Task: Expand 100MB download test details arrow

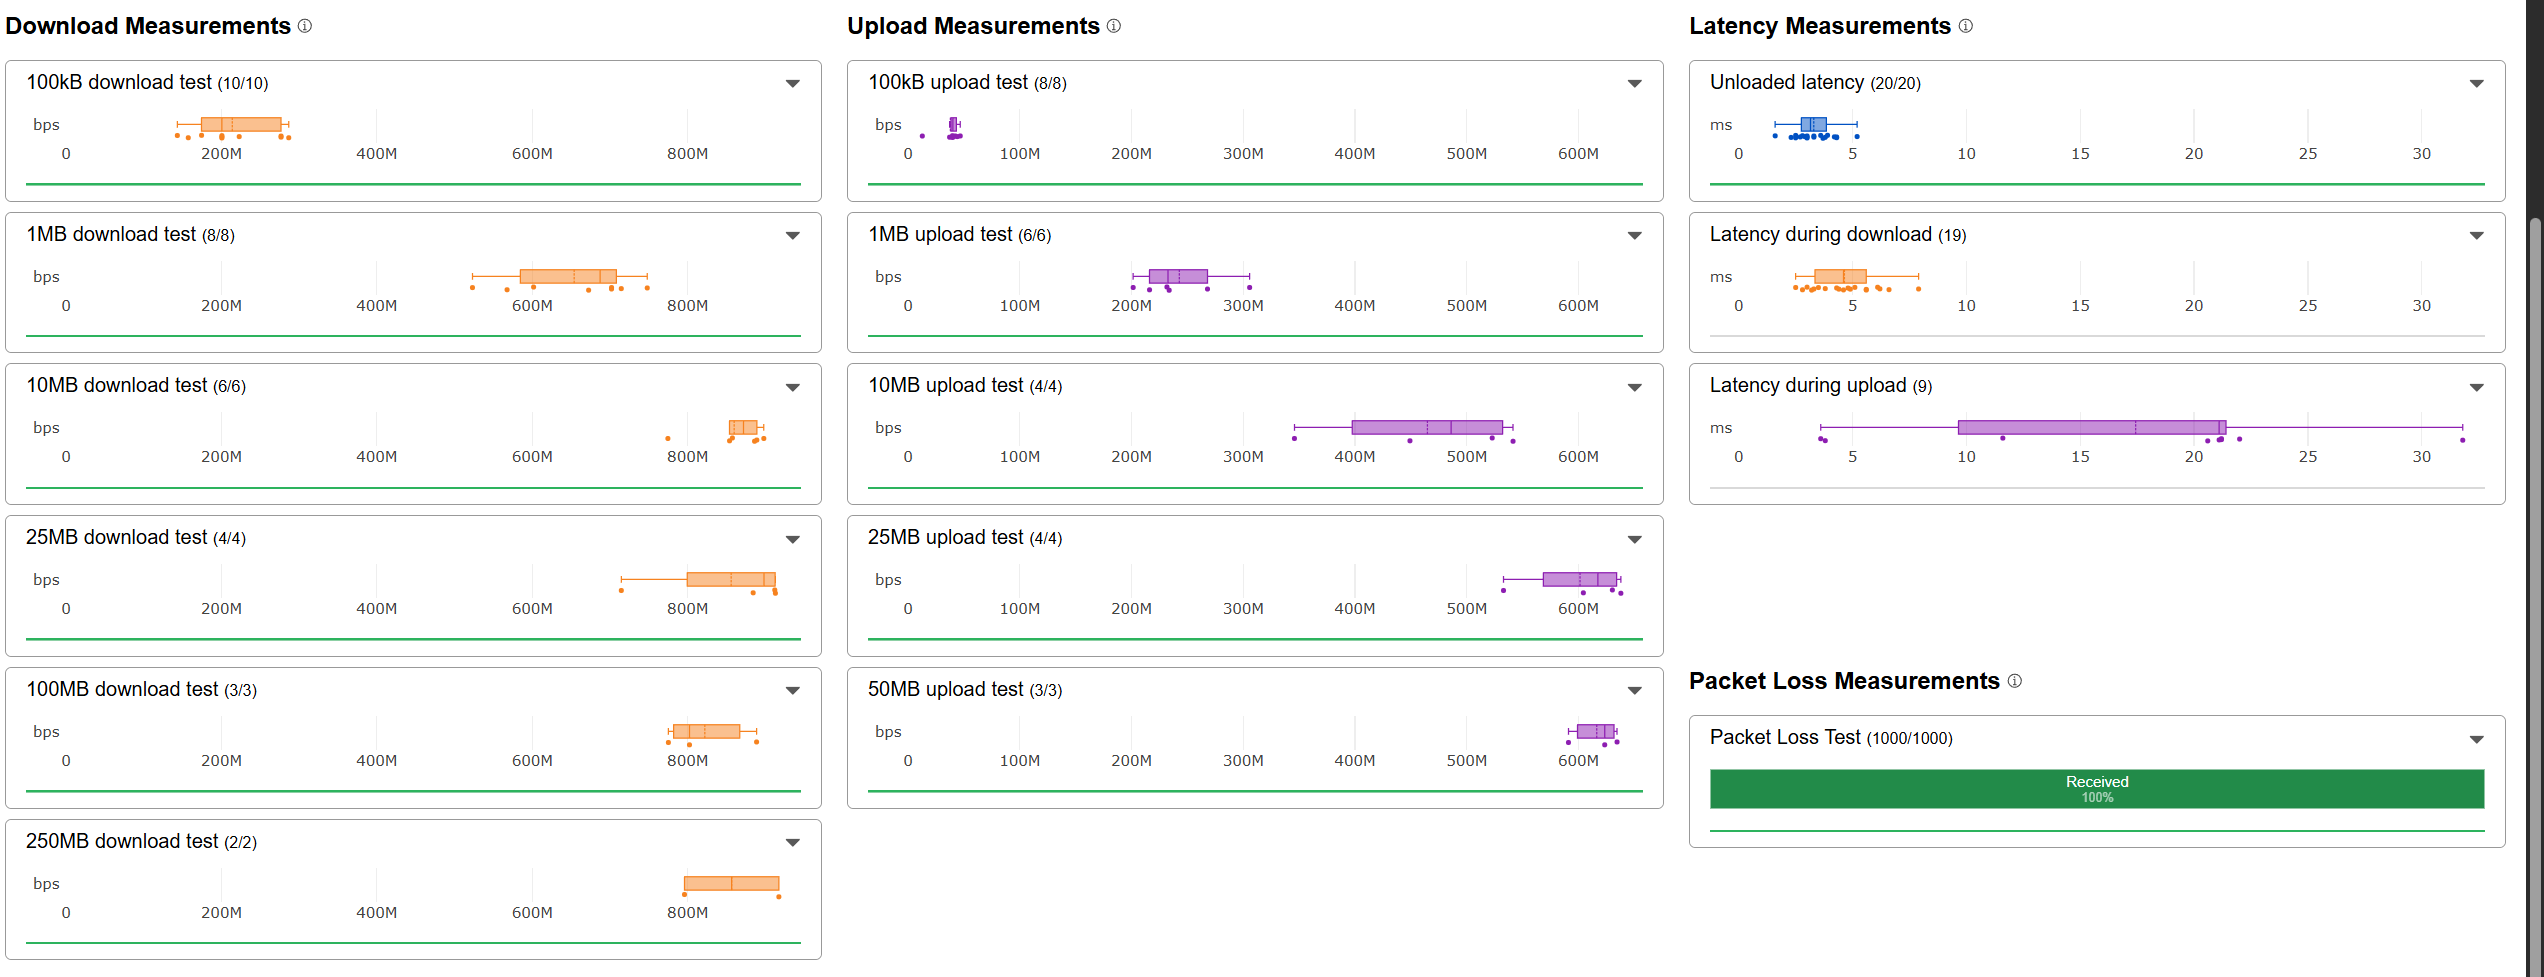Action: (x=793, y=691)
